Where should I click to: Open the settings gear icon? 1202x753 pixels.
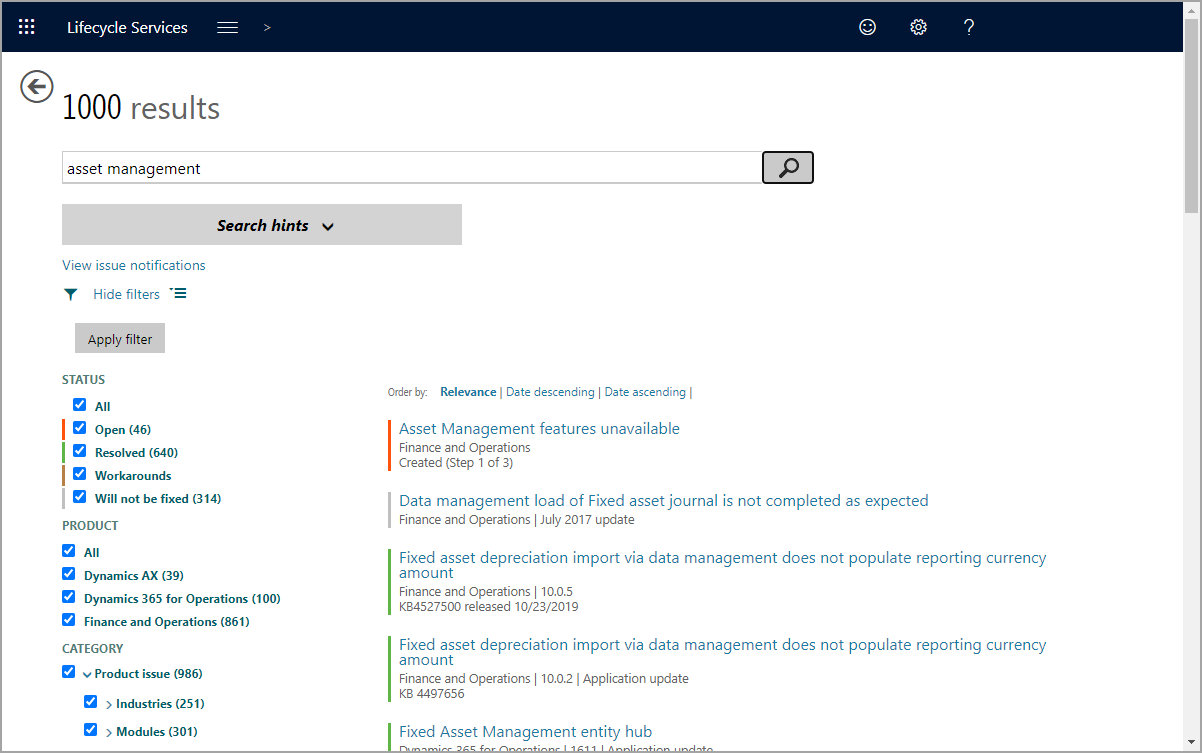[918, 27]
